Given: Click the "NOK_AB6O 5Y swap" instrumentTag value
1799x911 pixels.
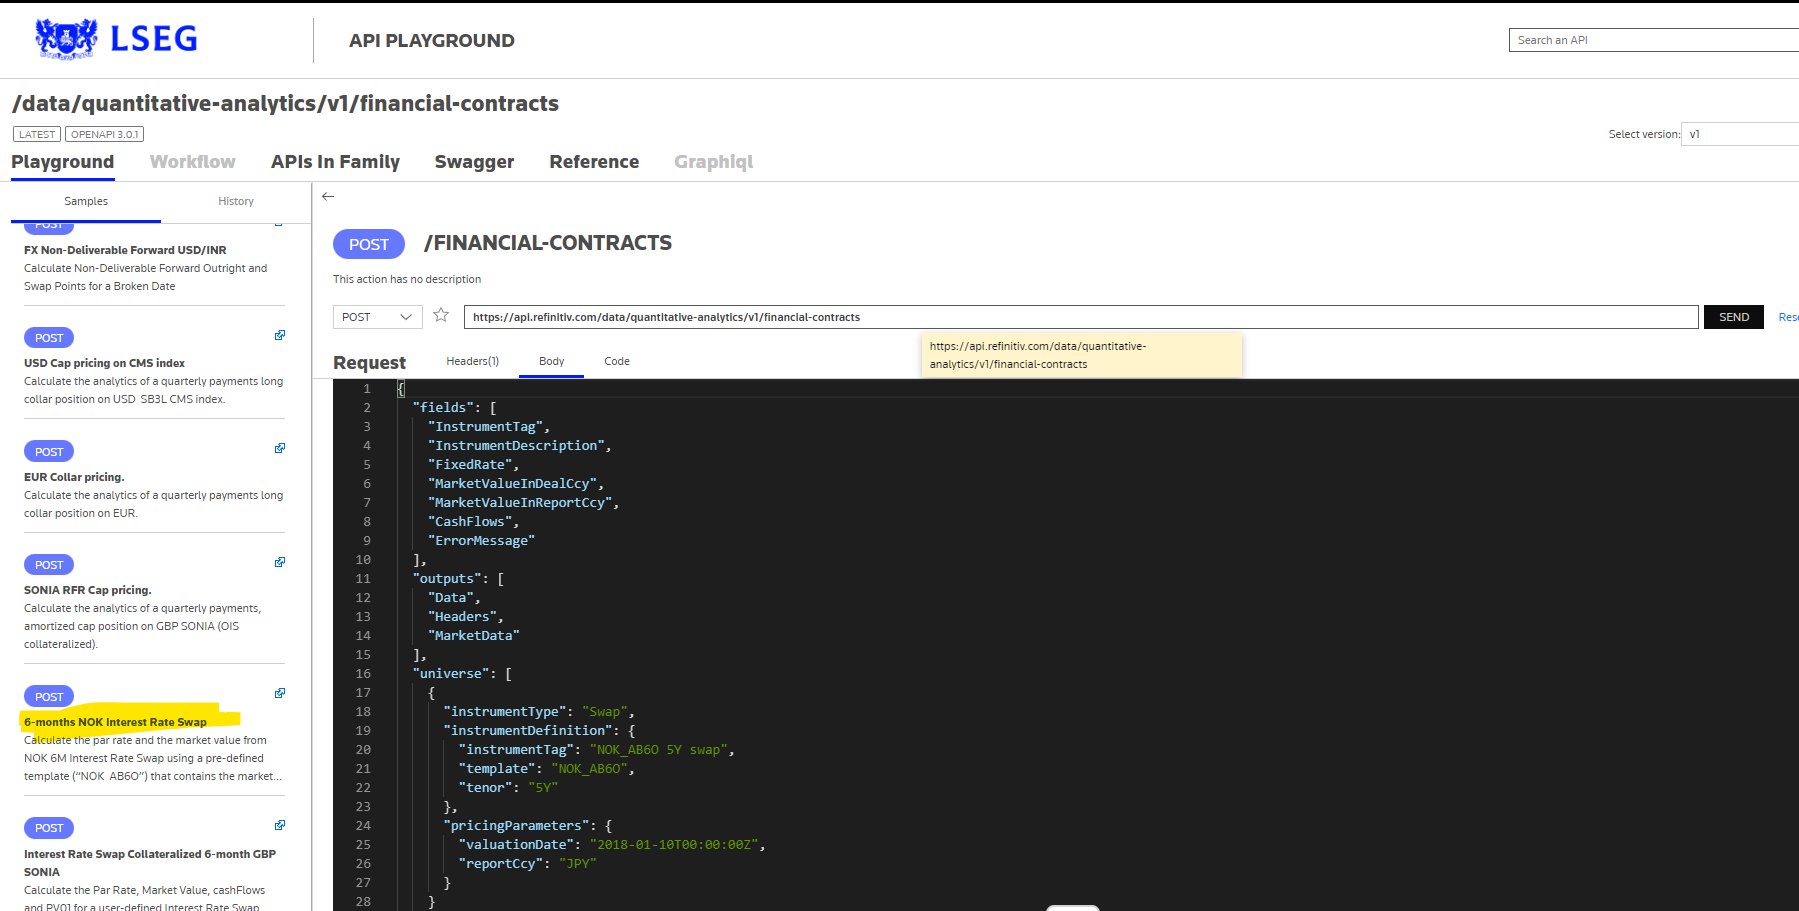Looking at the screenshot, I should [658, 749].
